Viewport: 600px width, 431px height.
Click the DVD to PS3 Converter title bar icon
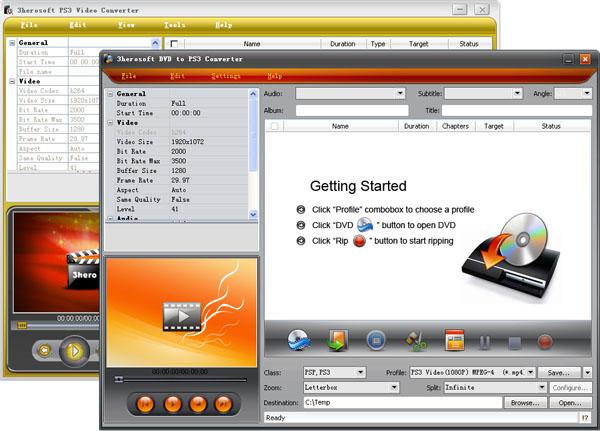click(108, 59)
